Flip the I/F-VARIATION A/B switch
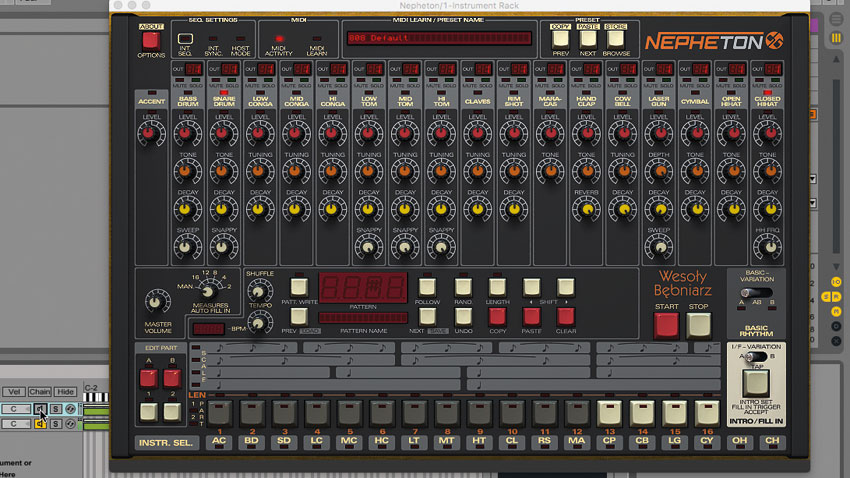The width and height of the screenshot is (850, 478). pyautogui.click(x=756, y=357)
